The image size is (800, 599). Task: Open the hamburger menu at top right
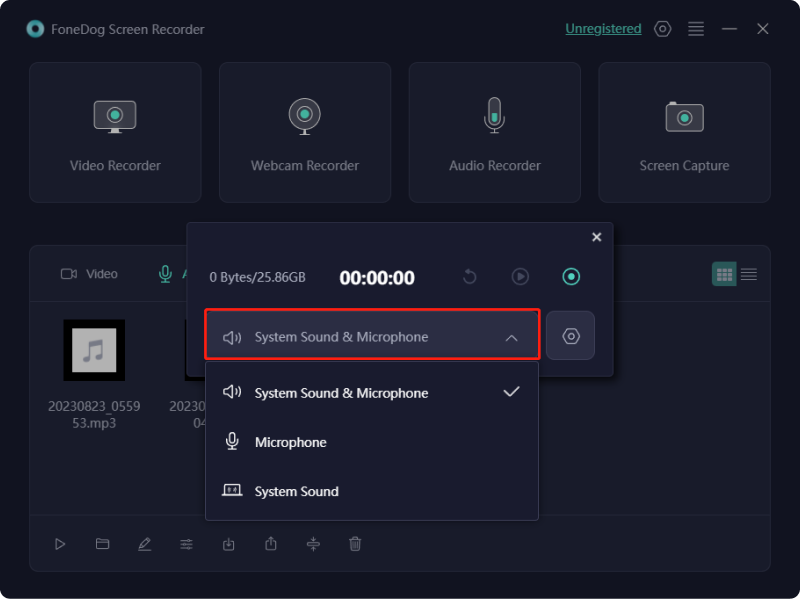[x=696, y=29]
